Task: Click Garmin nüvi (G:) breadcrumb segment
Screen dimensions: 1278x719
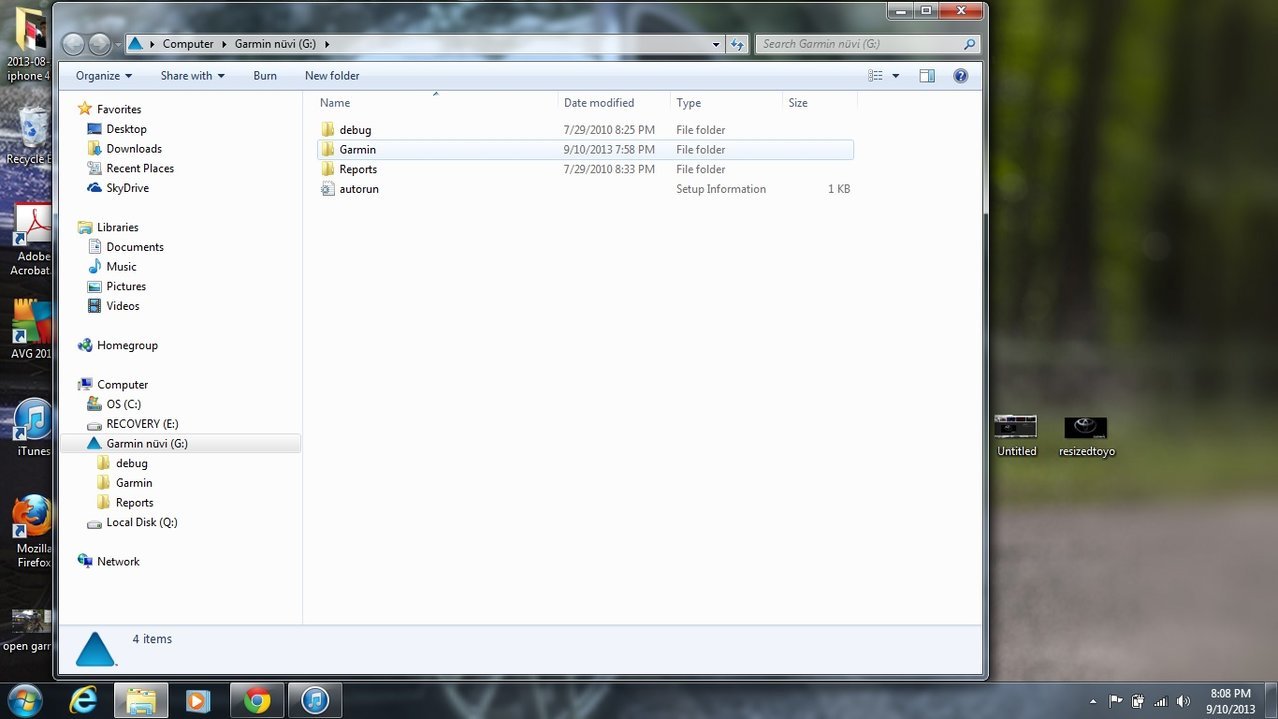Action: click(275, 44)
